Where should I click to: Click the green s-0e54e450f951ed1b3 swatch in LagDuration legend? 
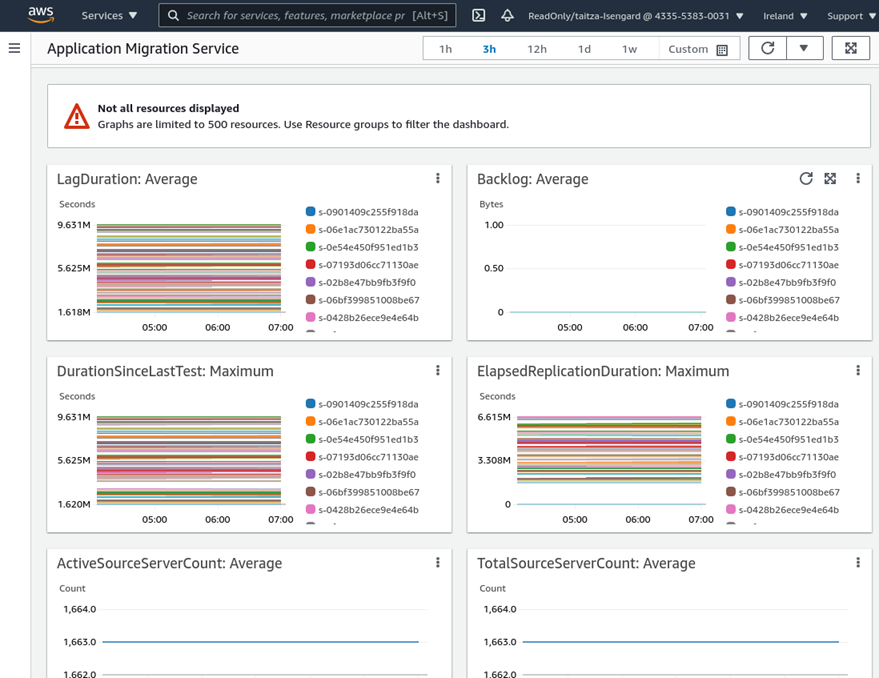tap(311, 247)
